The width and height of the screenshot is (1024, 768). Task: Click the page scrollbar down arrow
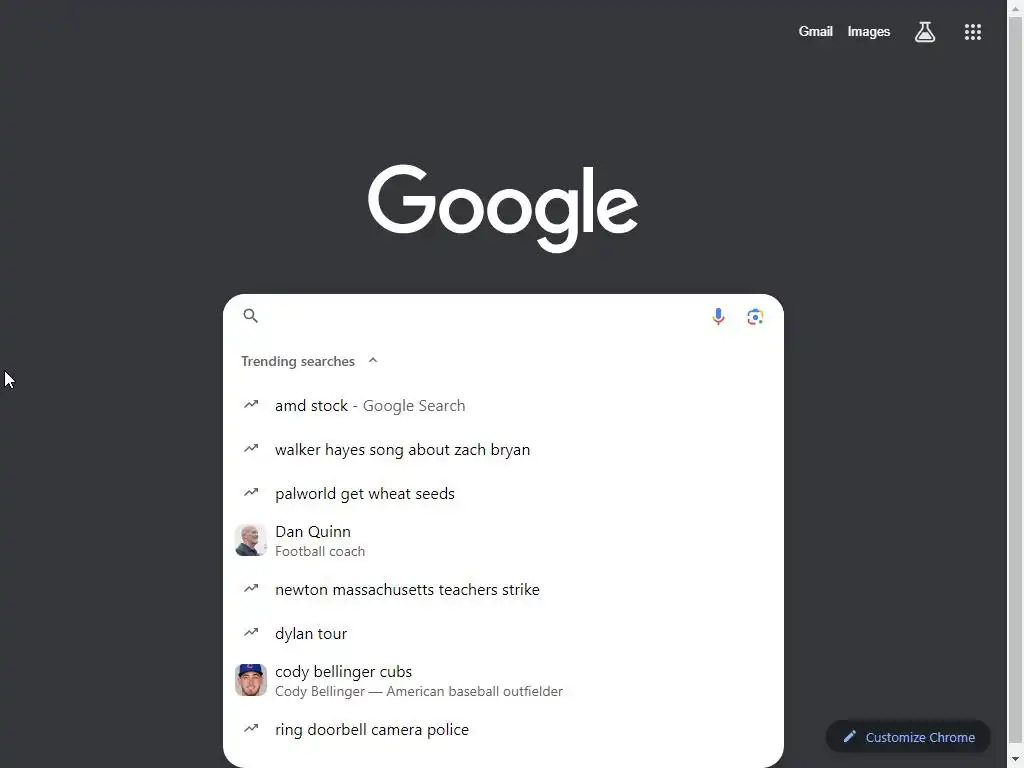pos(1016,760)
